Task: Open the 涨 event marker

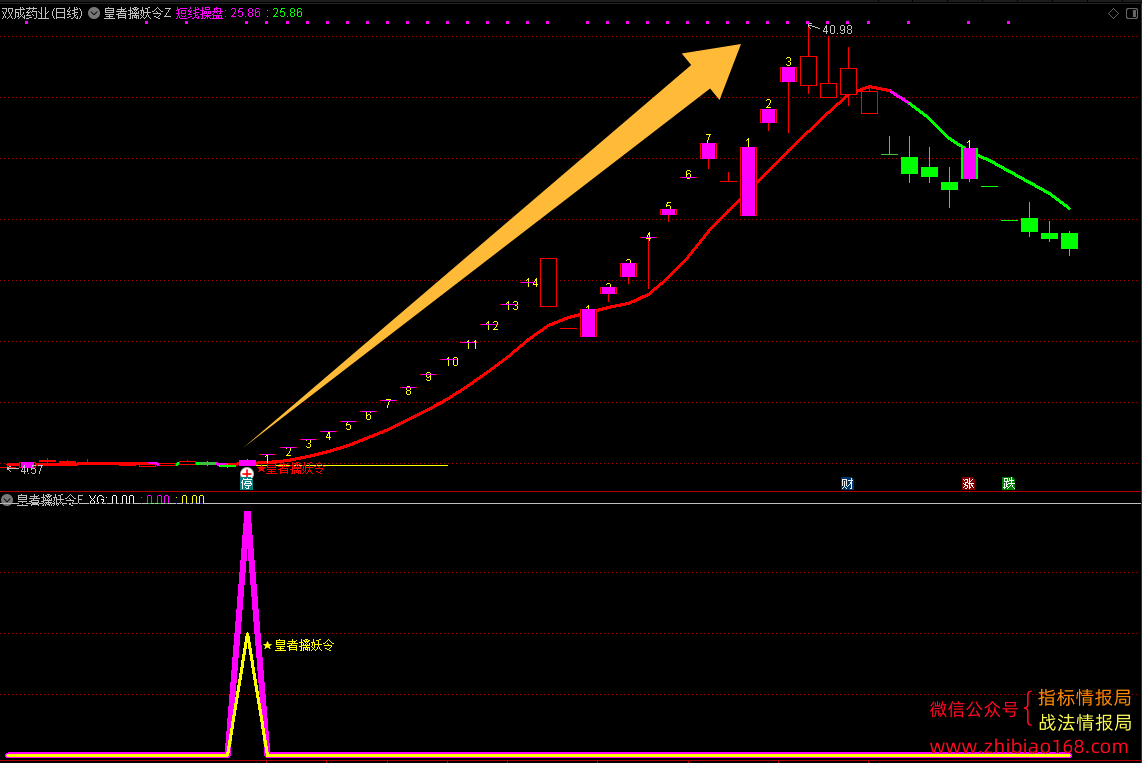Action: (x=968, y=483)
